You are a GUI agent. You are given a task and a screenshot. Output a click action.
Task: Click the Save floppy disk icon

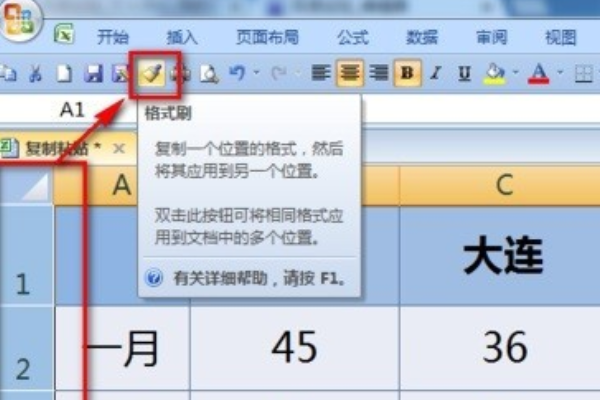[93, 73]
